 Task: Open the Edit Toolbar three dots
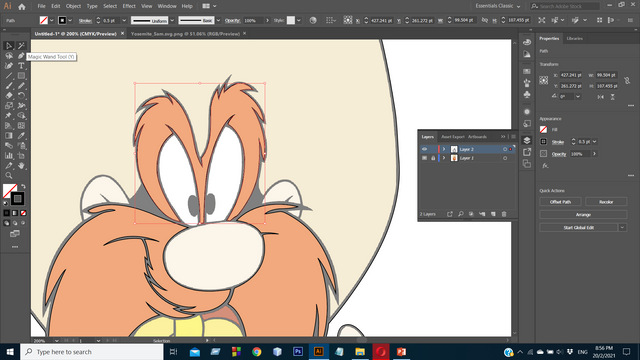[15, 247]
